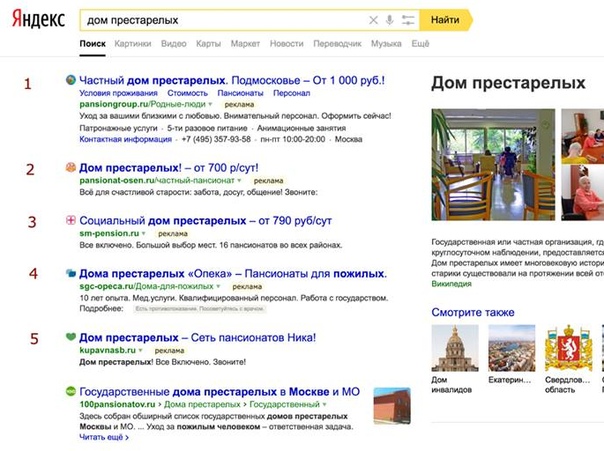Click 'Дома престарелых' breadcrumb link

point(202,404)
